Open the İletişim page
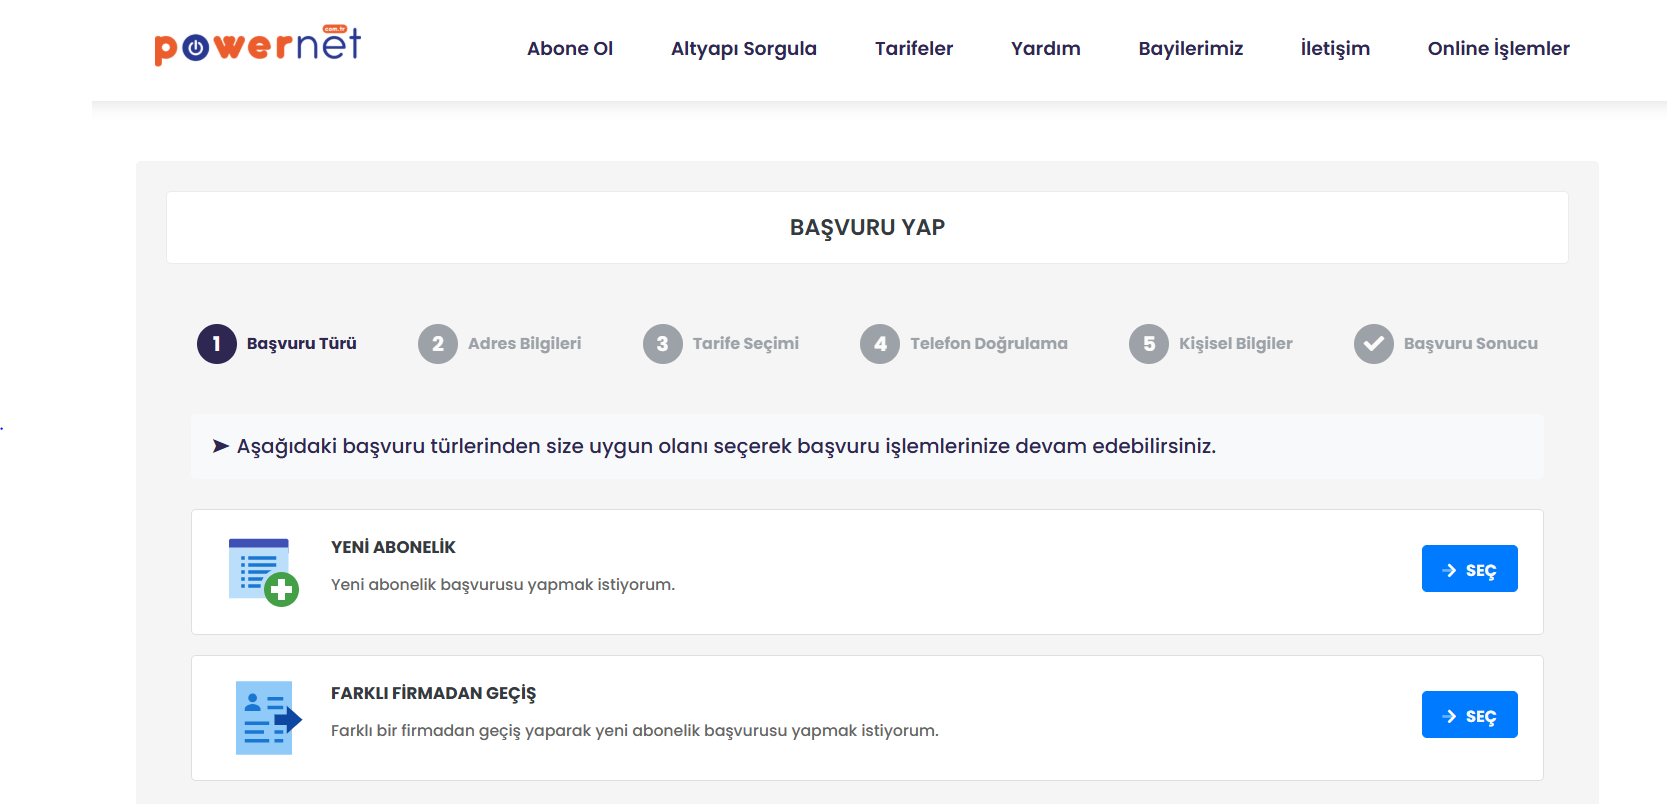Viewport: 1667px width, 804px height. 1335,49
